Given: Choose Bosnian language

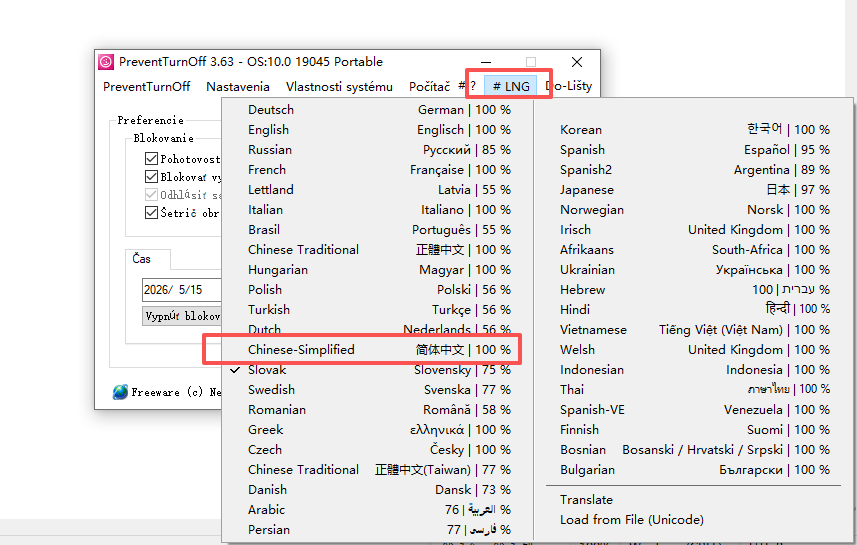Looking at the screenshot, I should (694, 449).
